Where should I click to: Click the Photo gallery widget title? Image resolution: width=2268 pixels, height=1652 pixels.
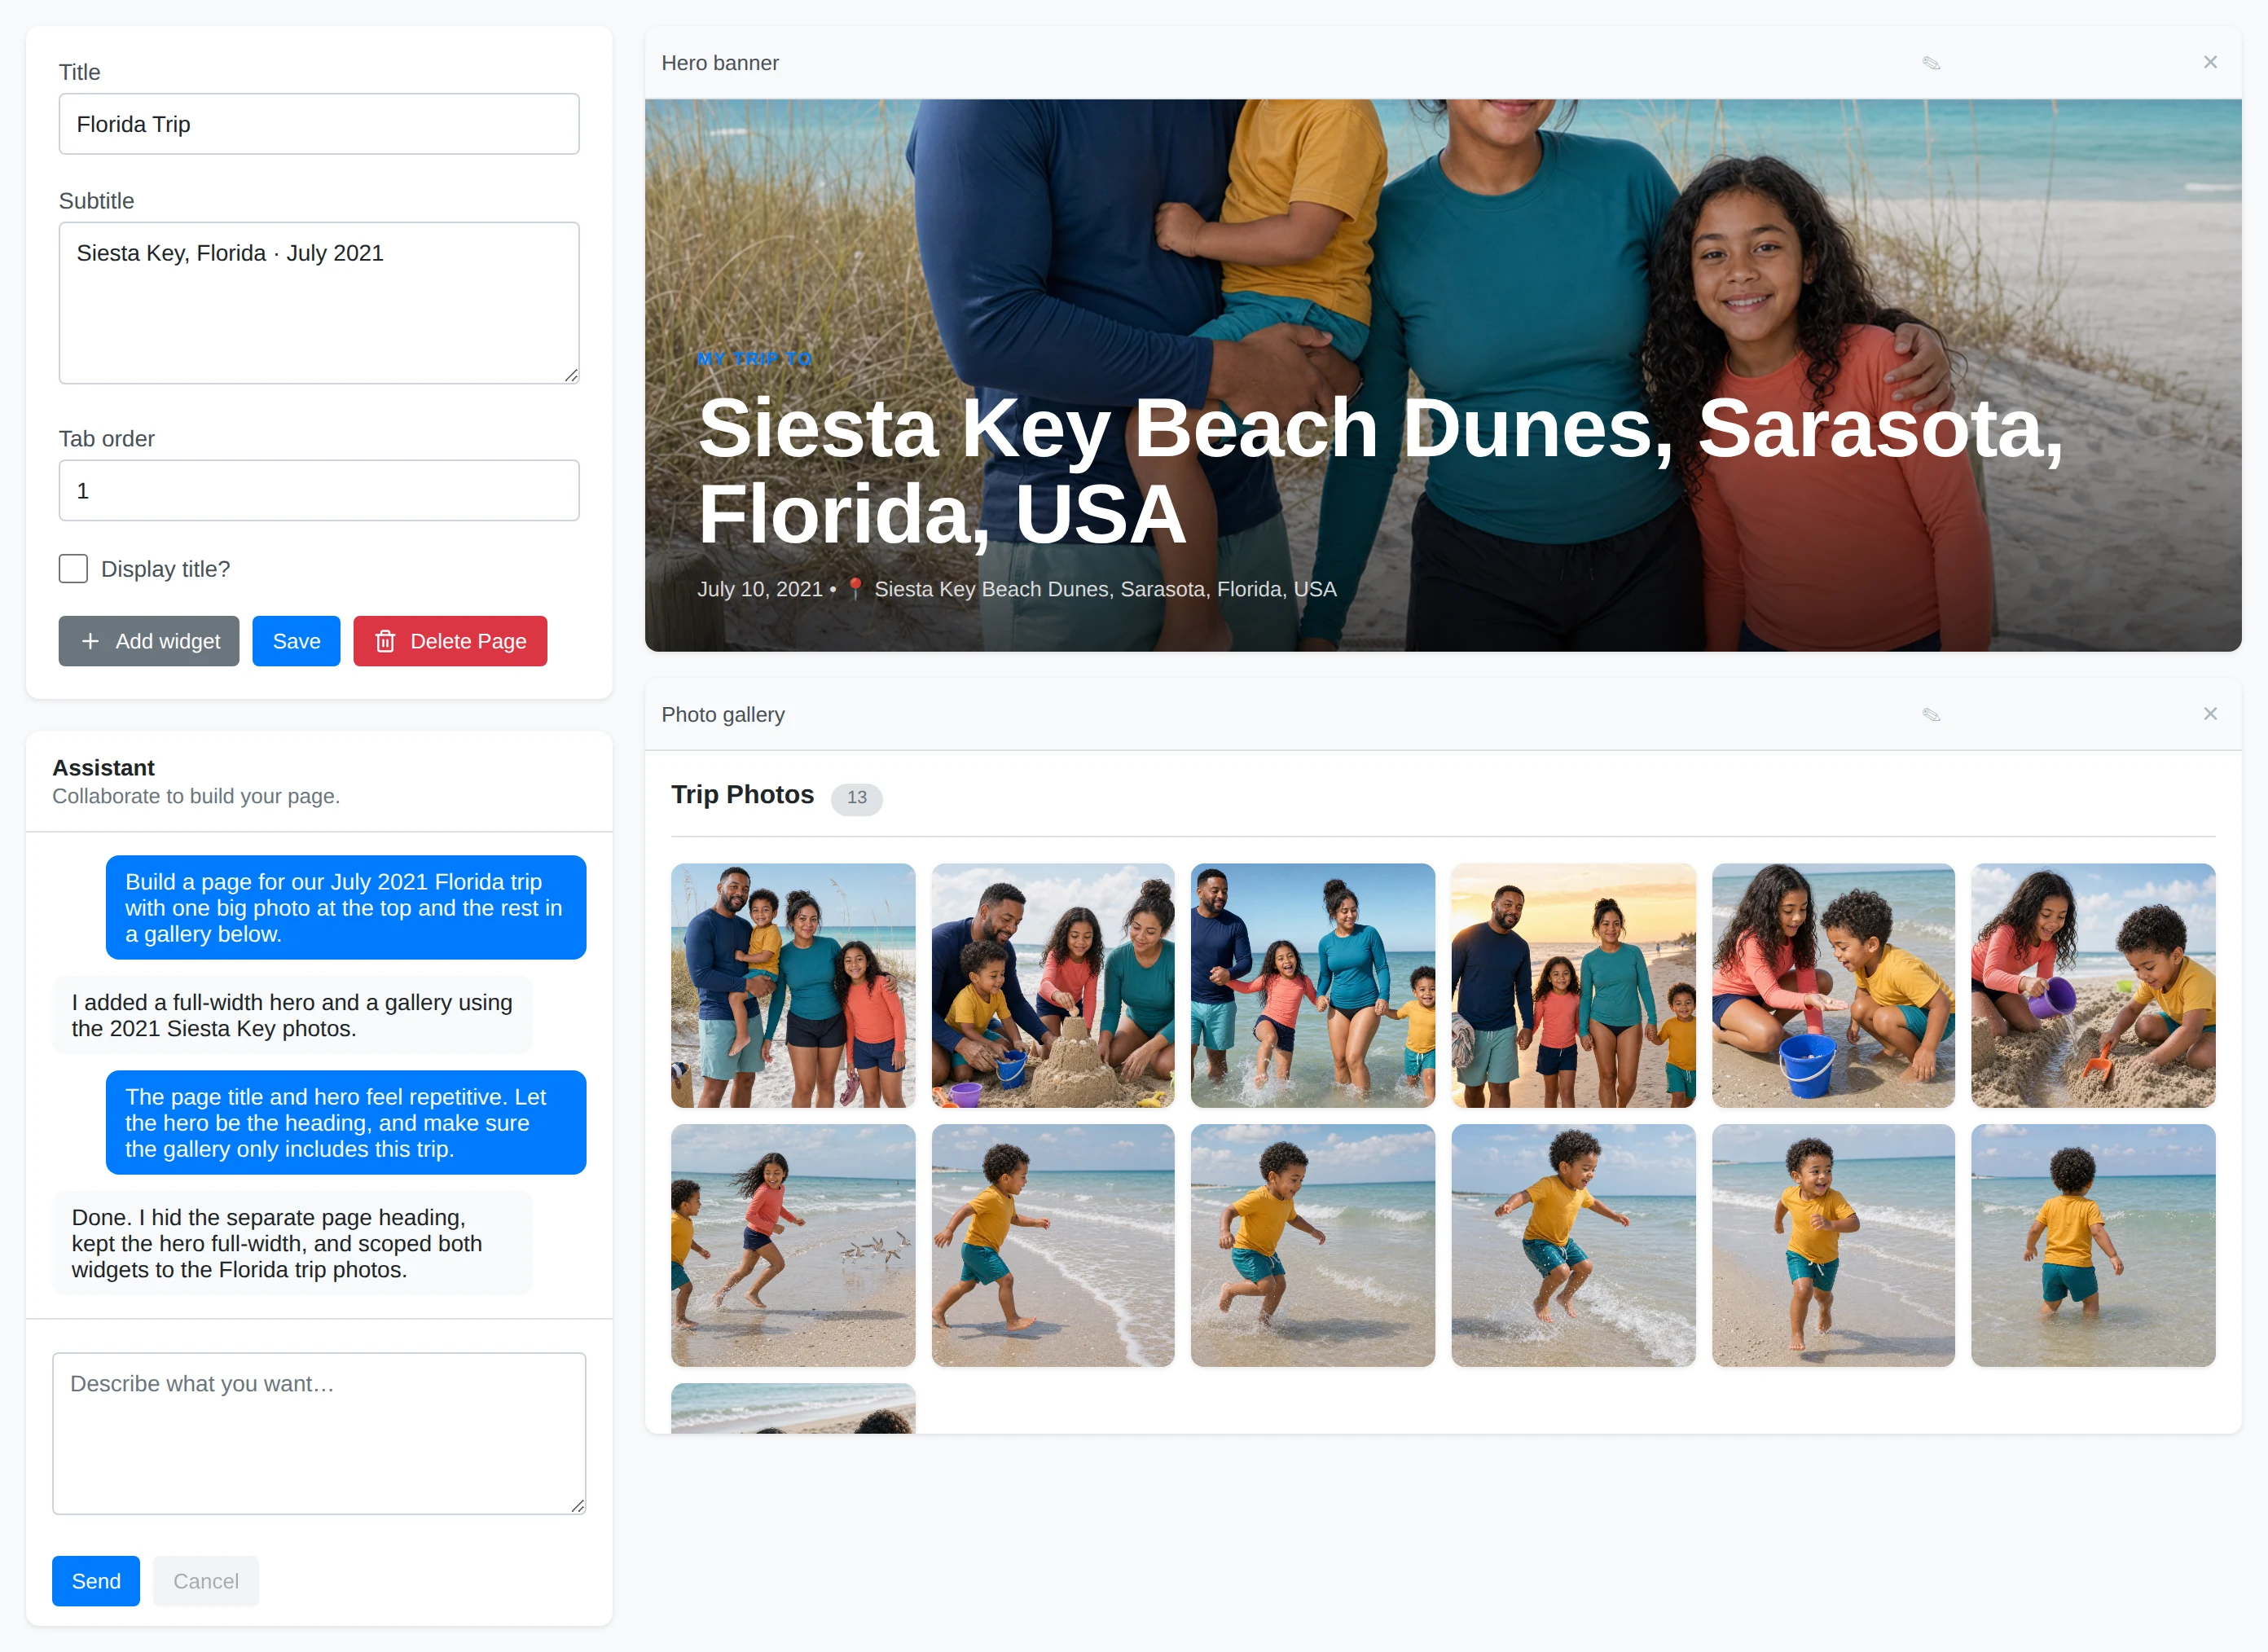click(x=723, y=714)
